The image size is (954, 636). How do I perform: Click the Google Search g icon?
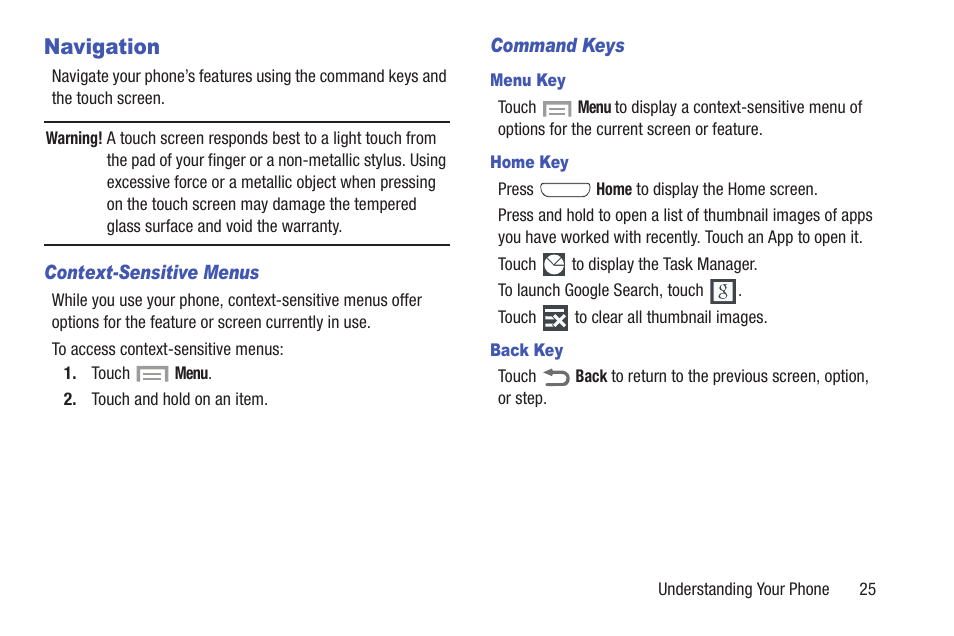723,292
